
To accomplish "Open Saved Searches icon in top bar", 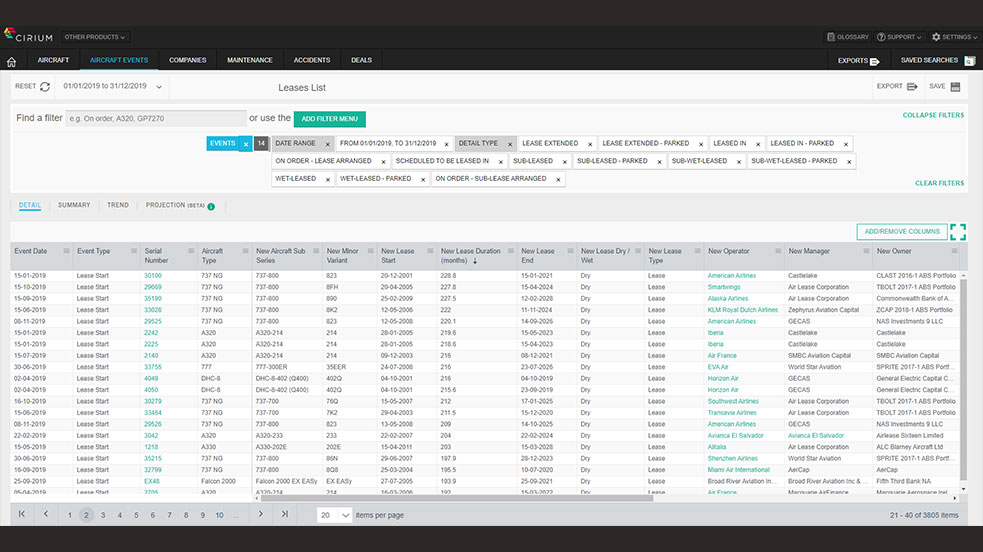I will point(969,61).
